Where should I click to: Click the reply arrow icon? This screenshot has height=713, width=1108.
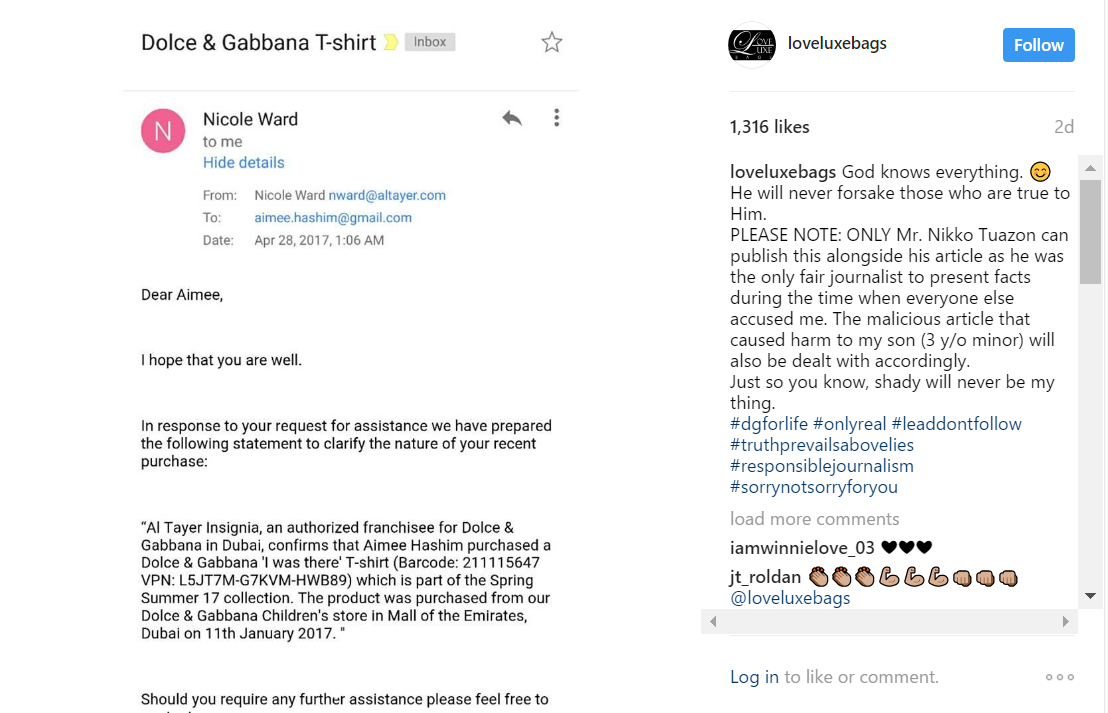(512, 118)
